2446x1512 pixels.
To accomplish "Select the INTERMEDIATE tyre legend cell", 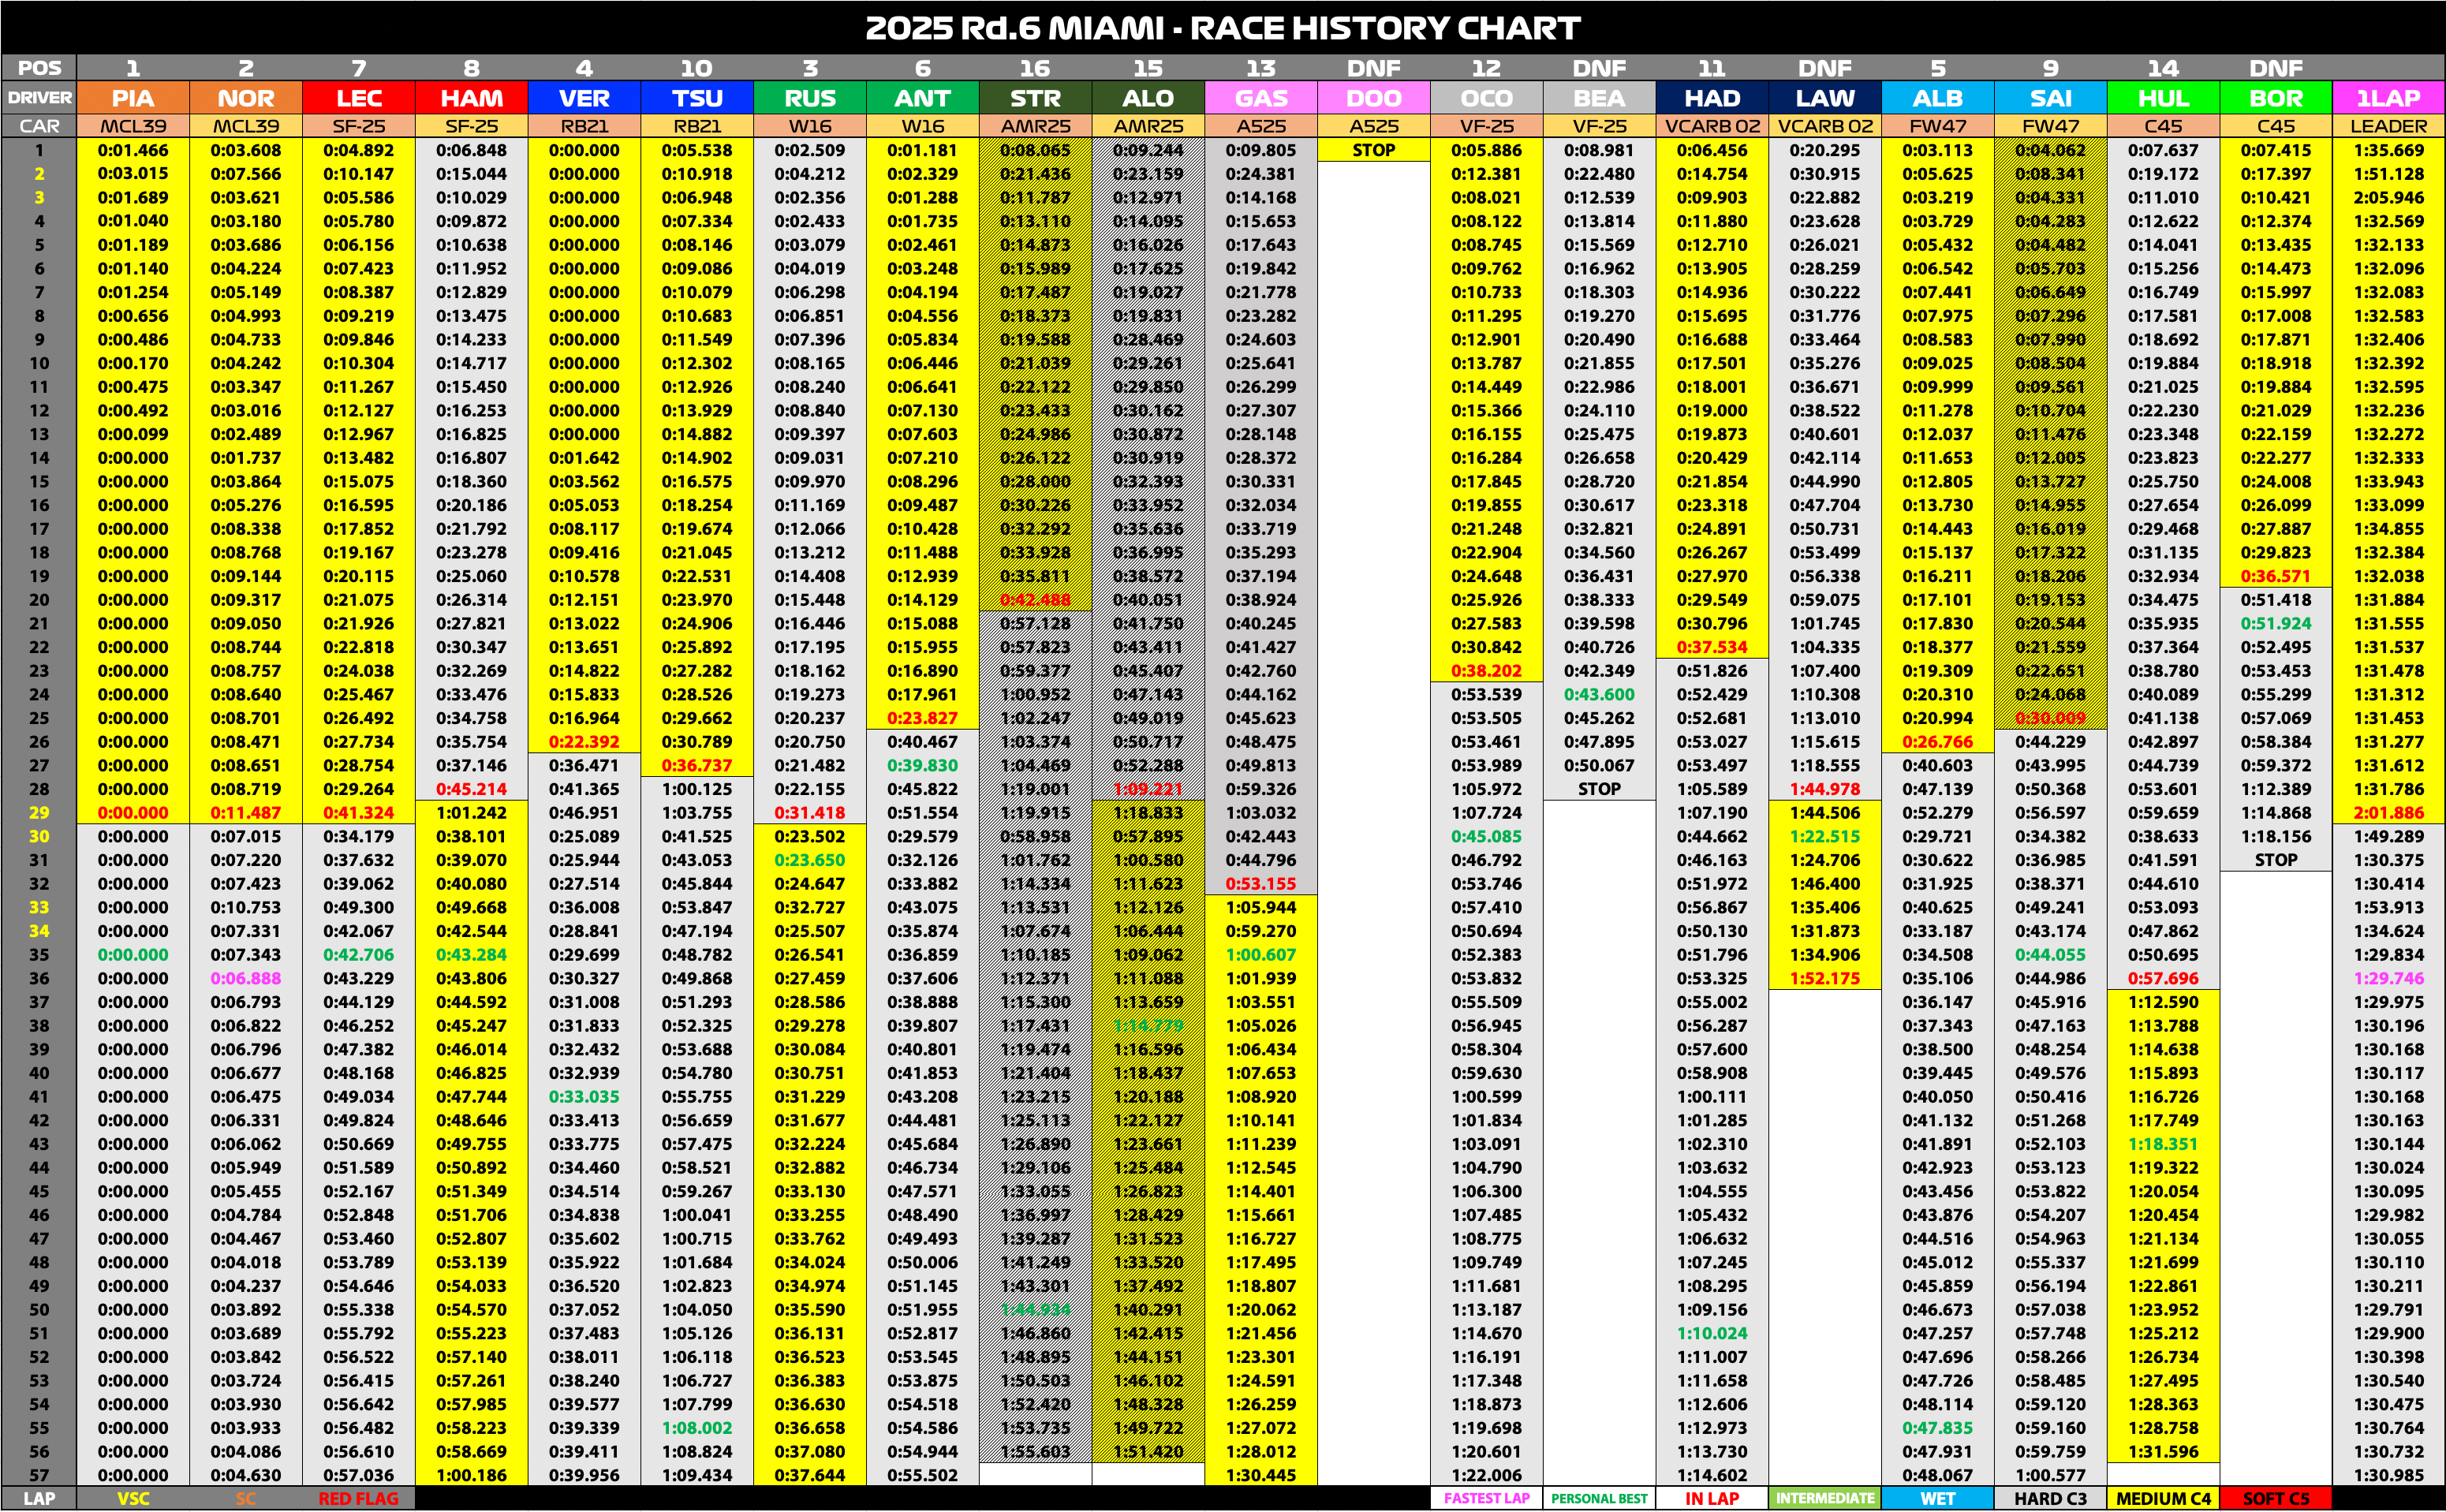I will click(x=1825, y=1498).
